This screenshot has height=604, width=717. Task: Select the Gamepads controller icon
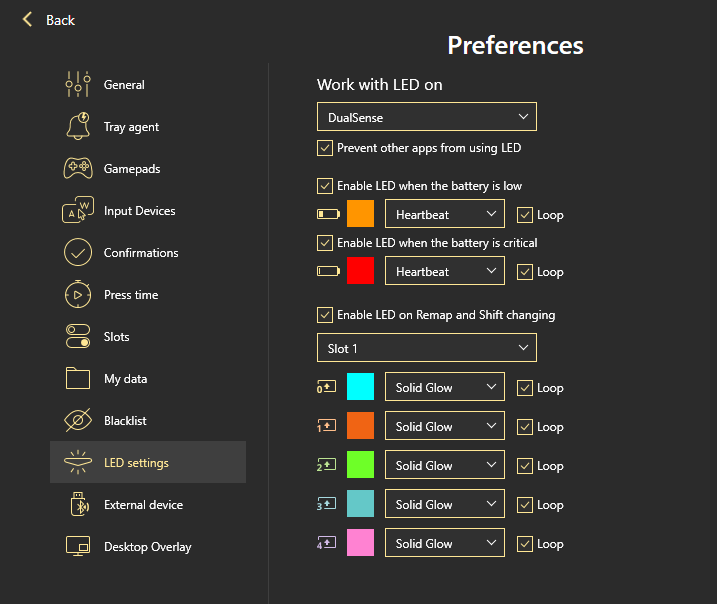click(x=78, y=169)
